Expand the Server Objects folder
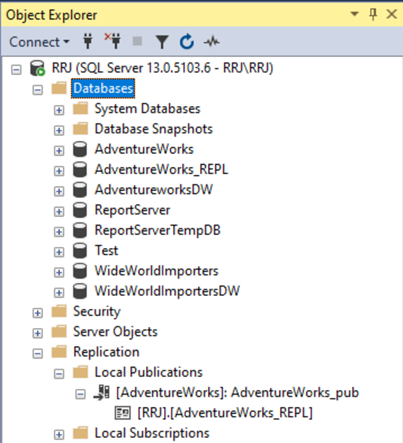Screen dimensions: 403x443 pyautogui.click(x=38, y=333)
